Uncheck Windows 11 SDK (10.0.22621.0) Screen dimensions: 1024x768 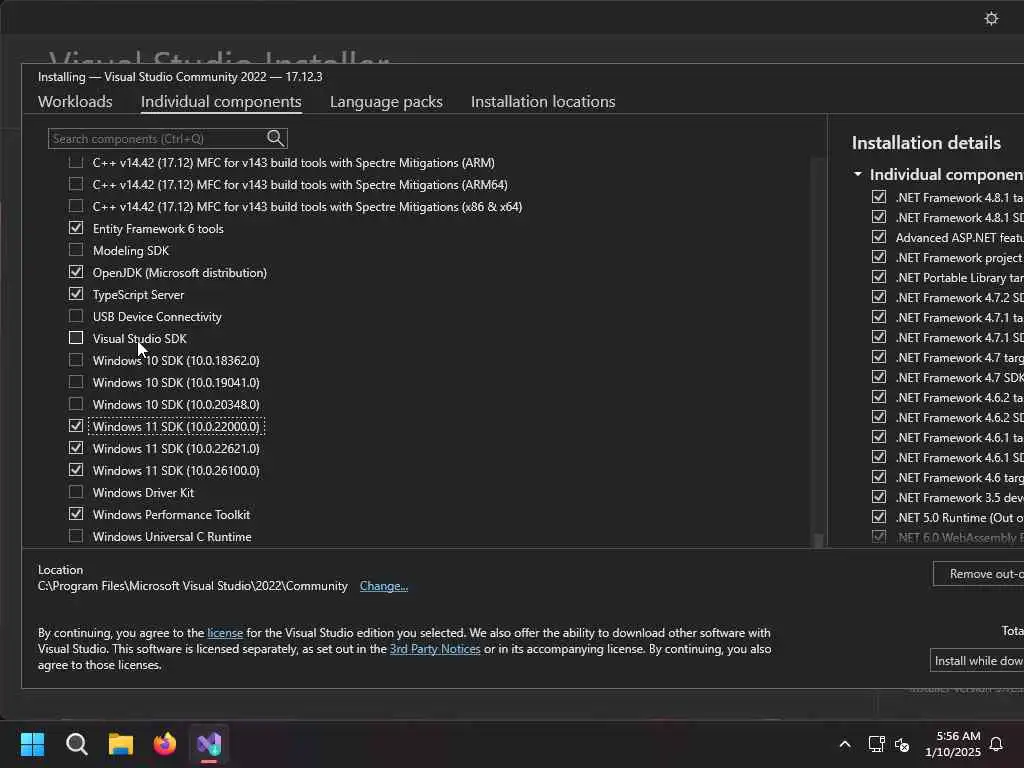coord(76,448)
